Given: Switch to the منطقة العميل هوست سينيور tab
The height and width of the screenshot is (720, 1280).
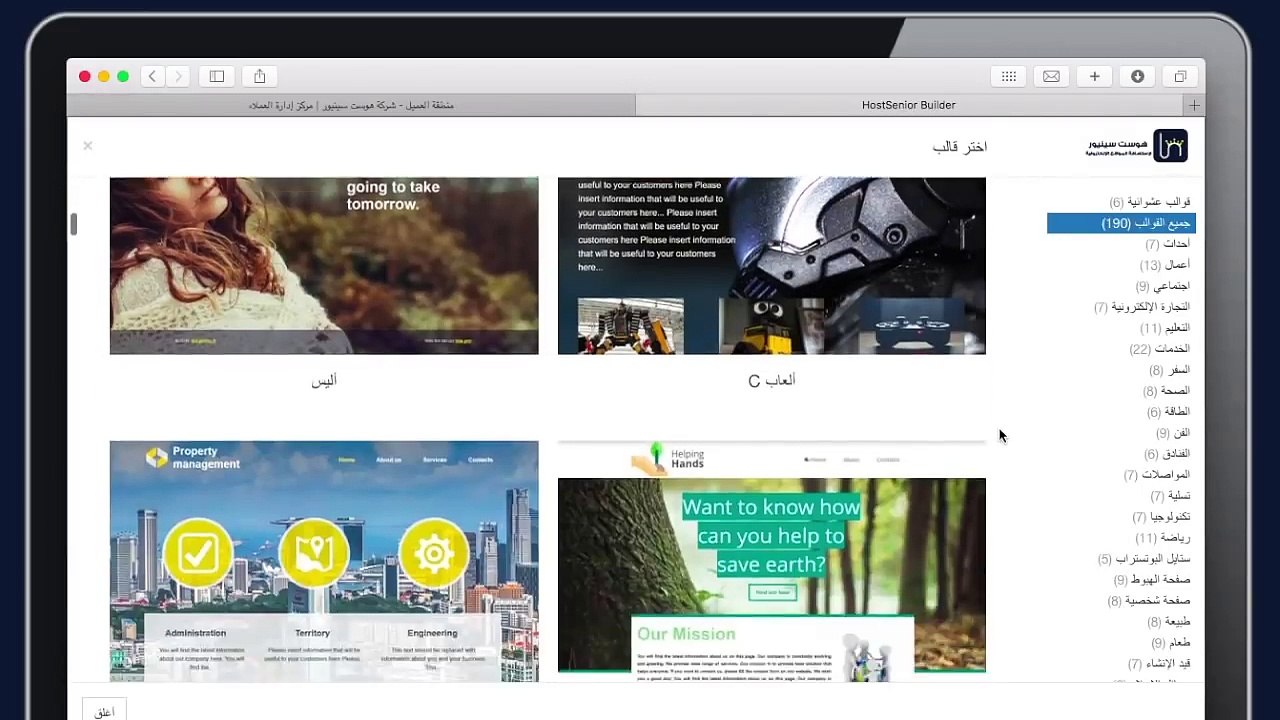Looking at the screenshot, I should point(351,105).
